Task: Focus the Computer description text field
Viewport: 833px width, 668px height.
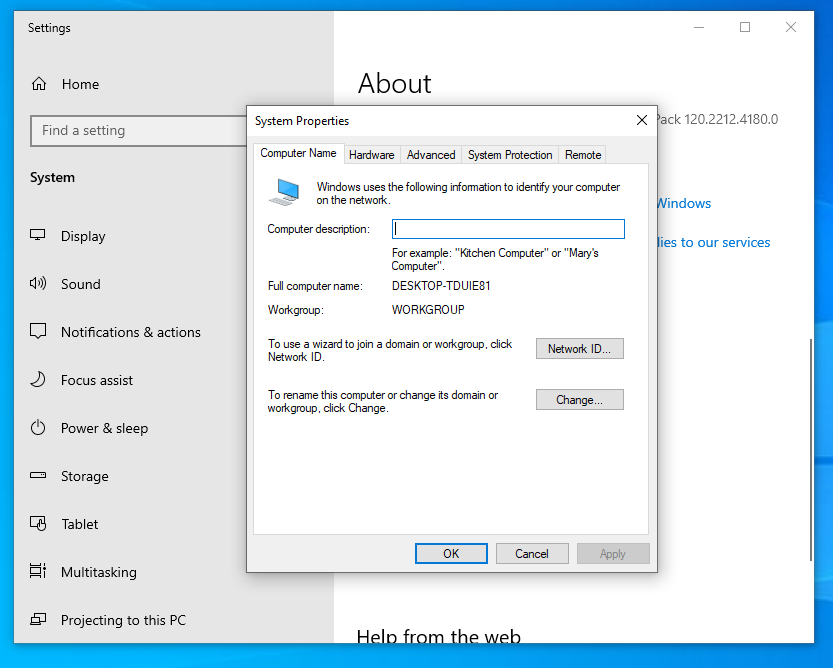Action: [x=508, y=229]
